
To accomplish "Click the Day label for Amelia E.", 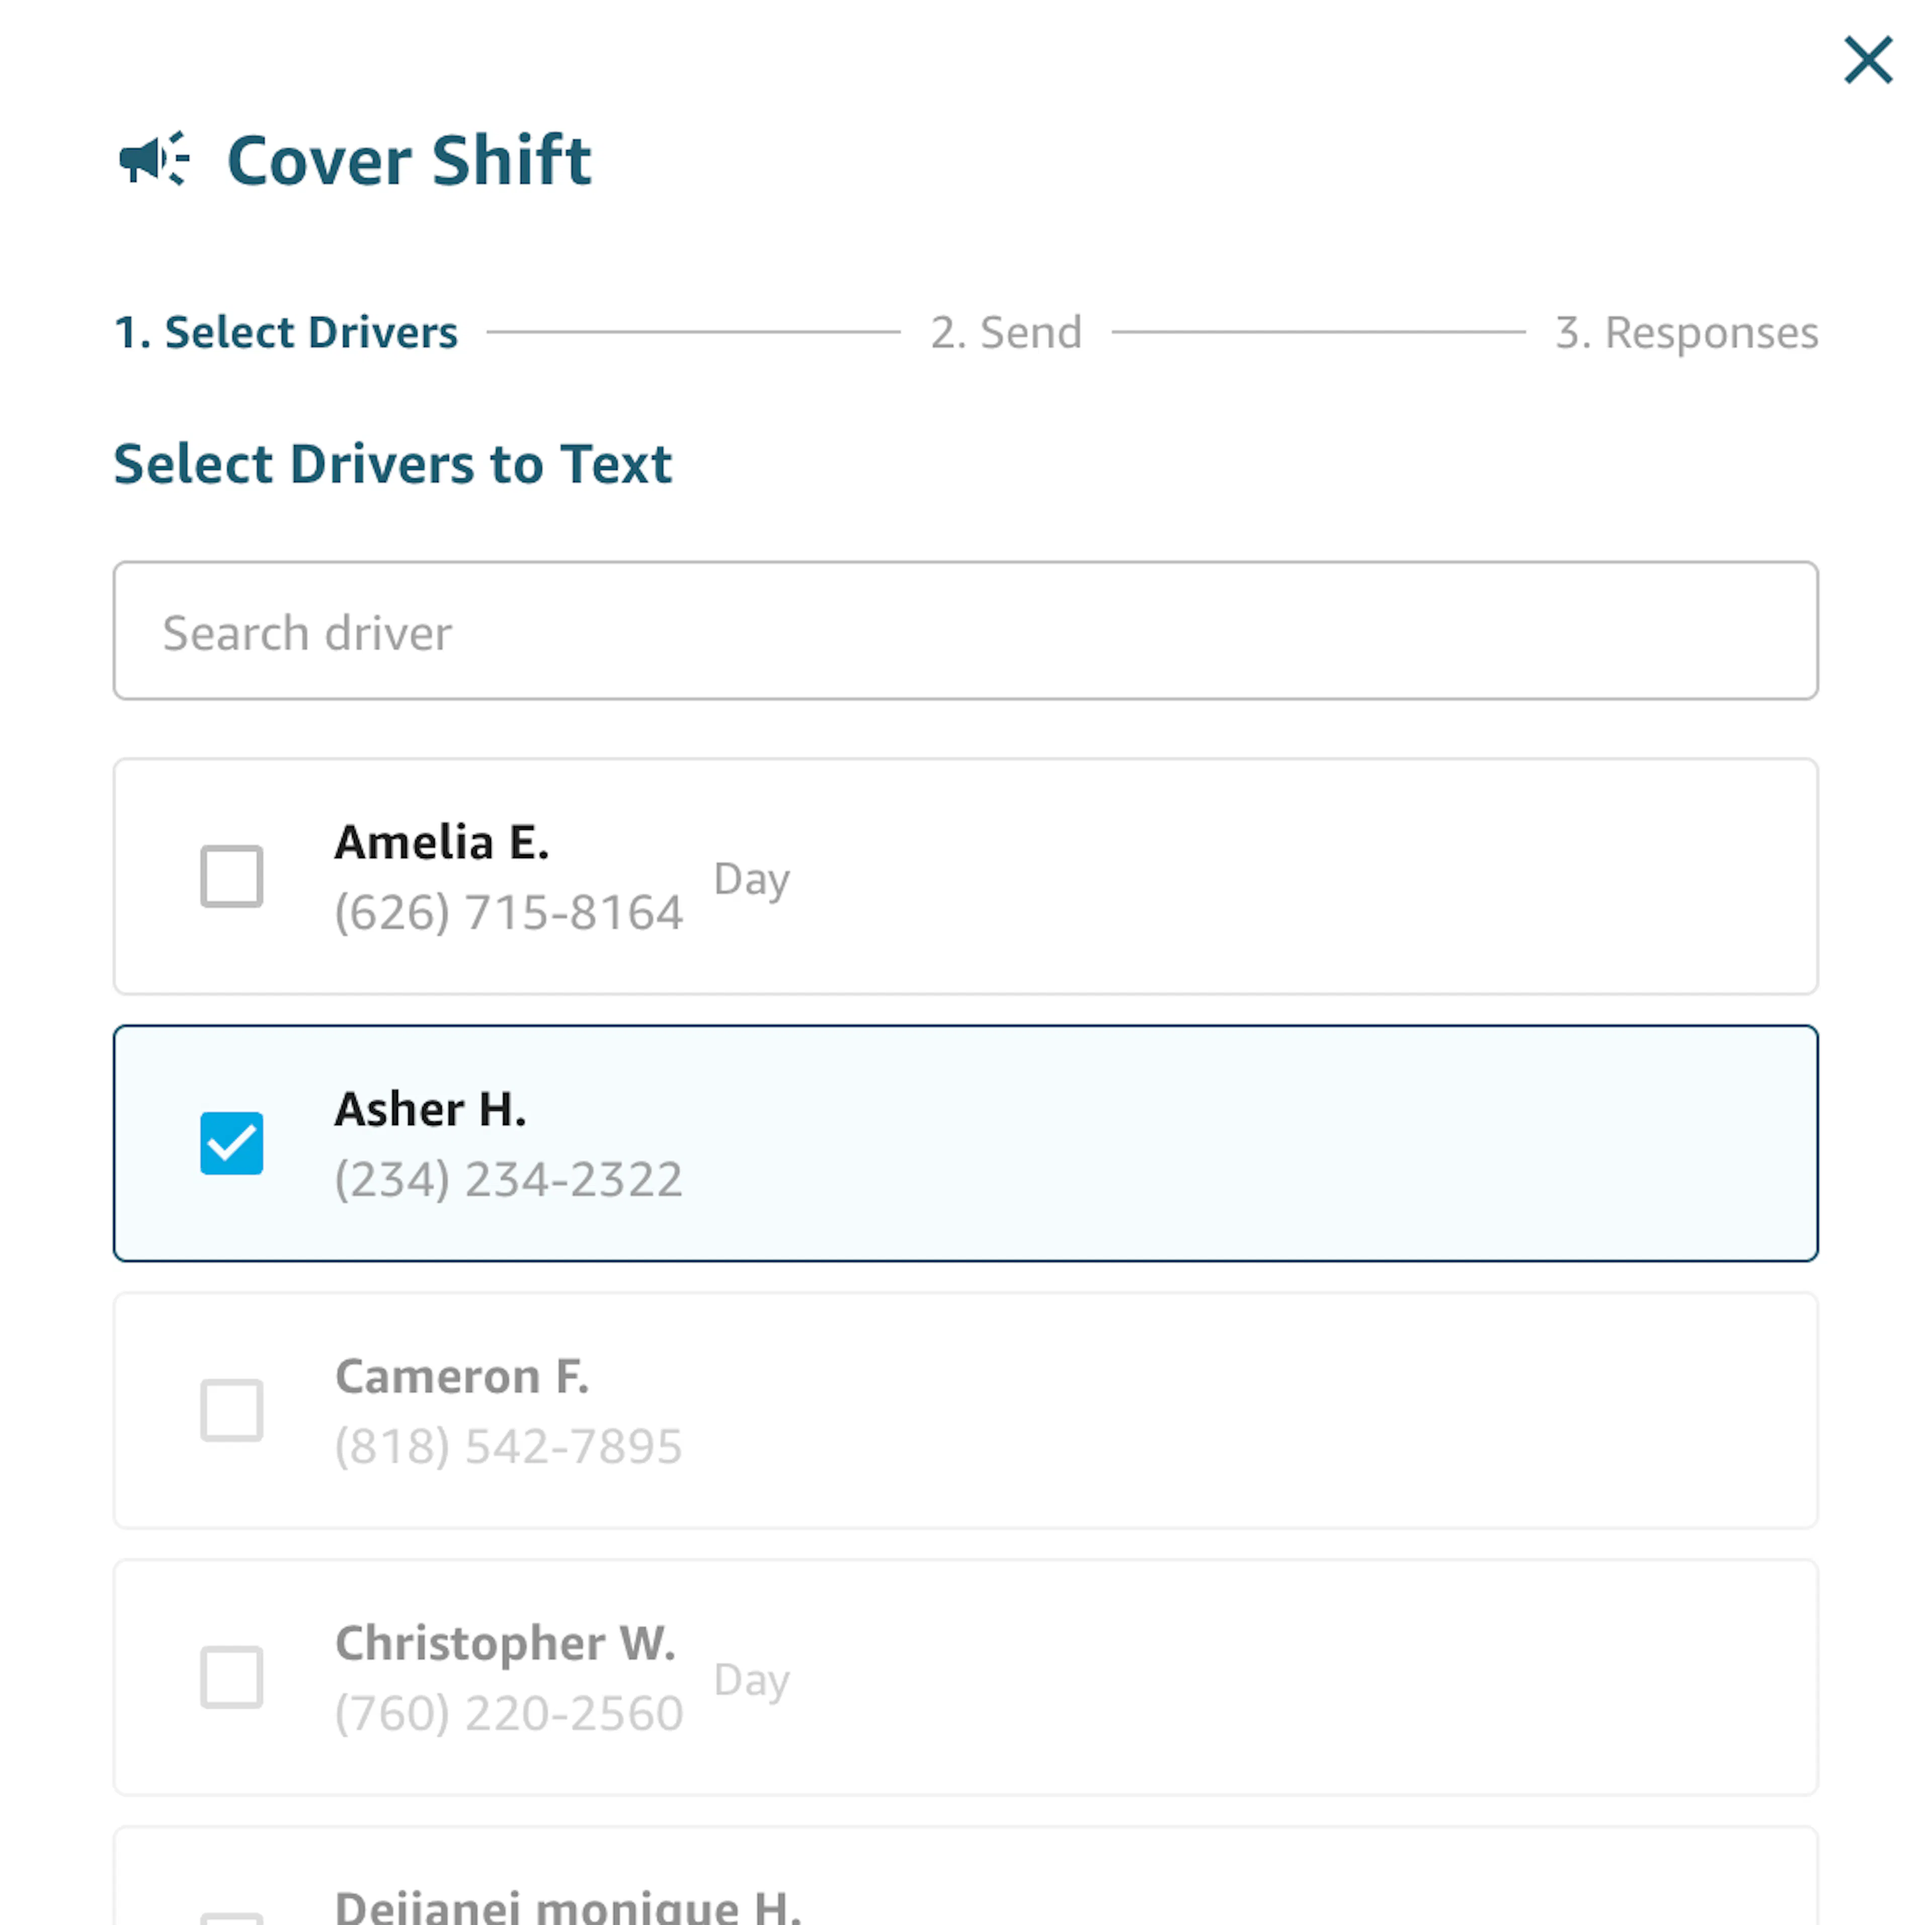I will 752,880.
